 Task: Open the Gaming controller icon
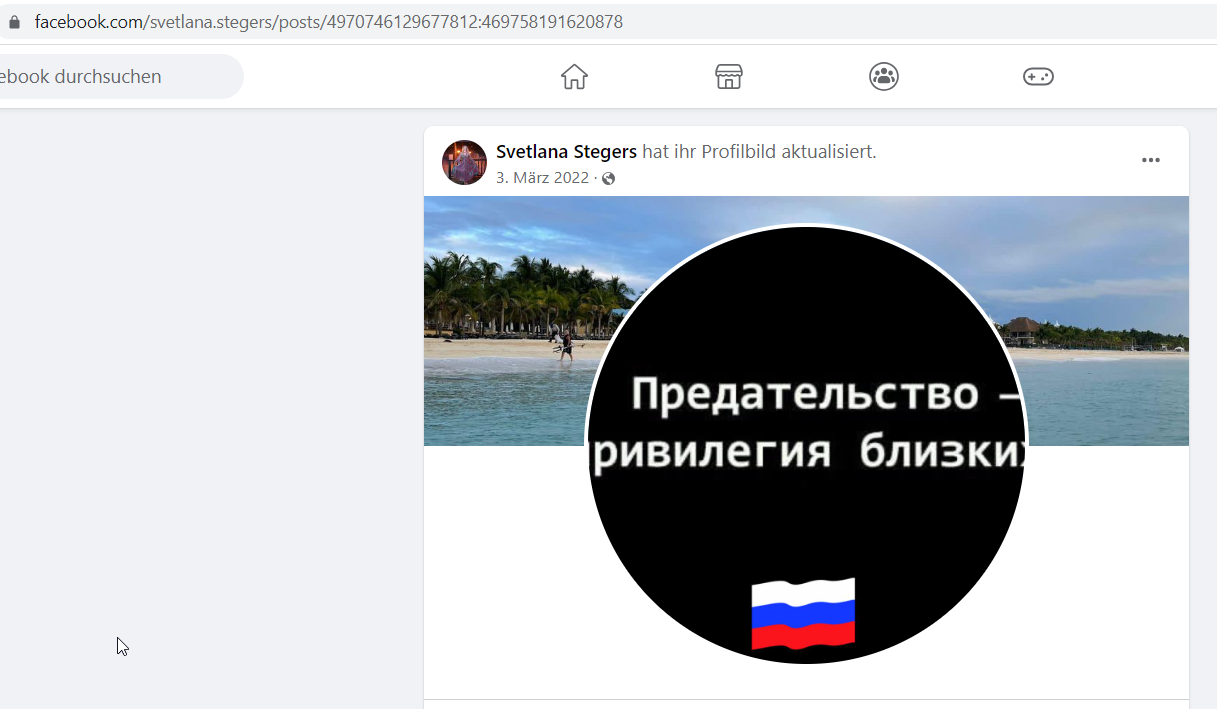click(1038, 77)
